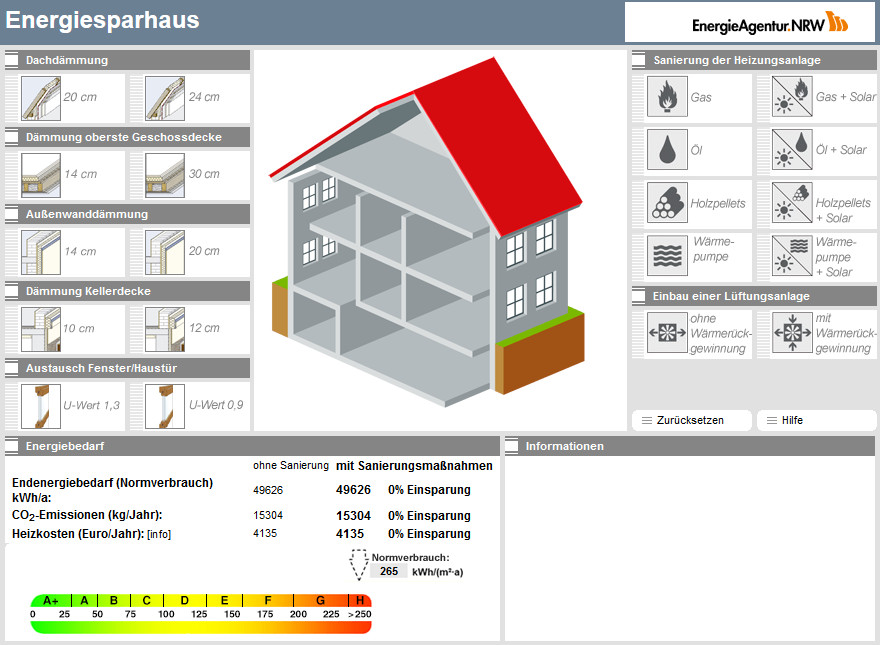This screenshot has height=645, width=880.
Task: Choose the U-Wert 0,9 window option
Action: (165, 405)
